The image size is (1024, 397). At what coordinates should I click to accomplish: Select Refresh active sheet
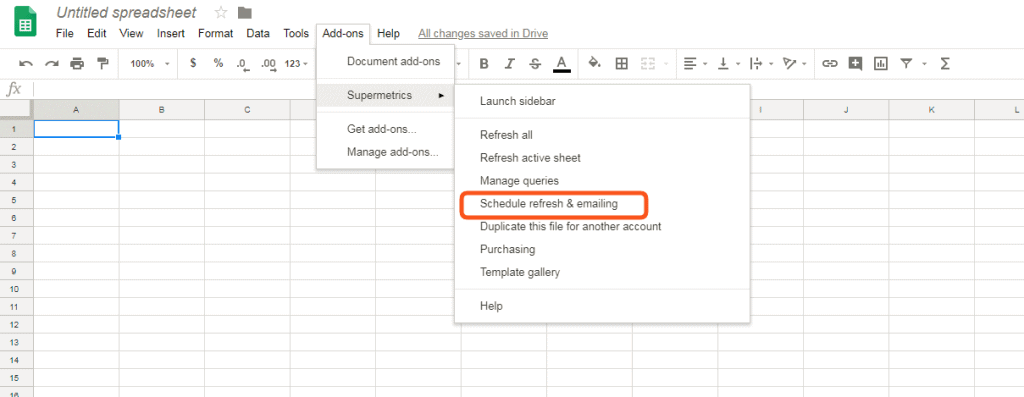pyautogui.click(x=602, y=158)
